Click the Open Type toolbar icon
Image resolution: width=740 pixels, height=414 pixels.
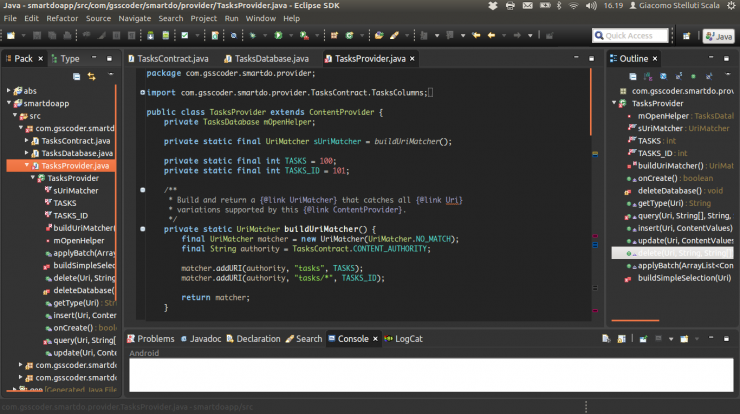[x=379, y=35]
